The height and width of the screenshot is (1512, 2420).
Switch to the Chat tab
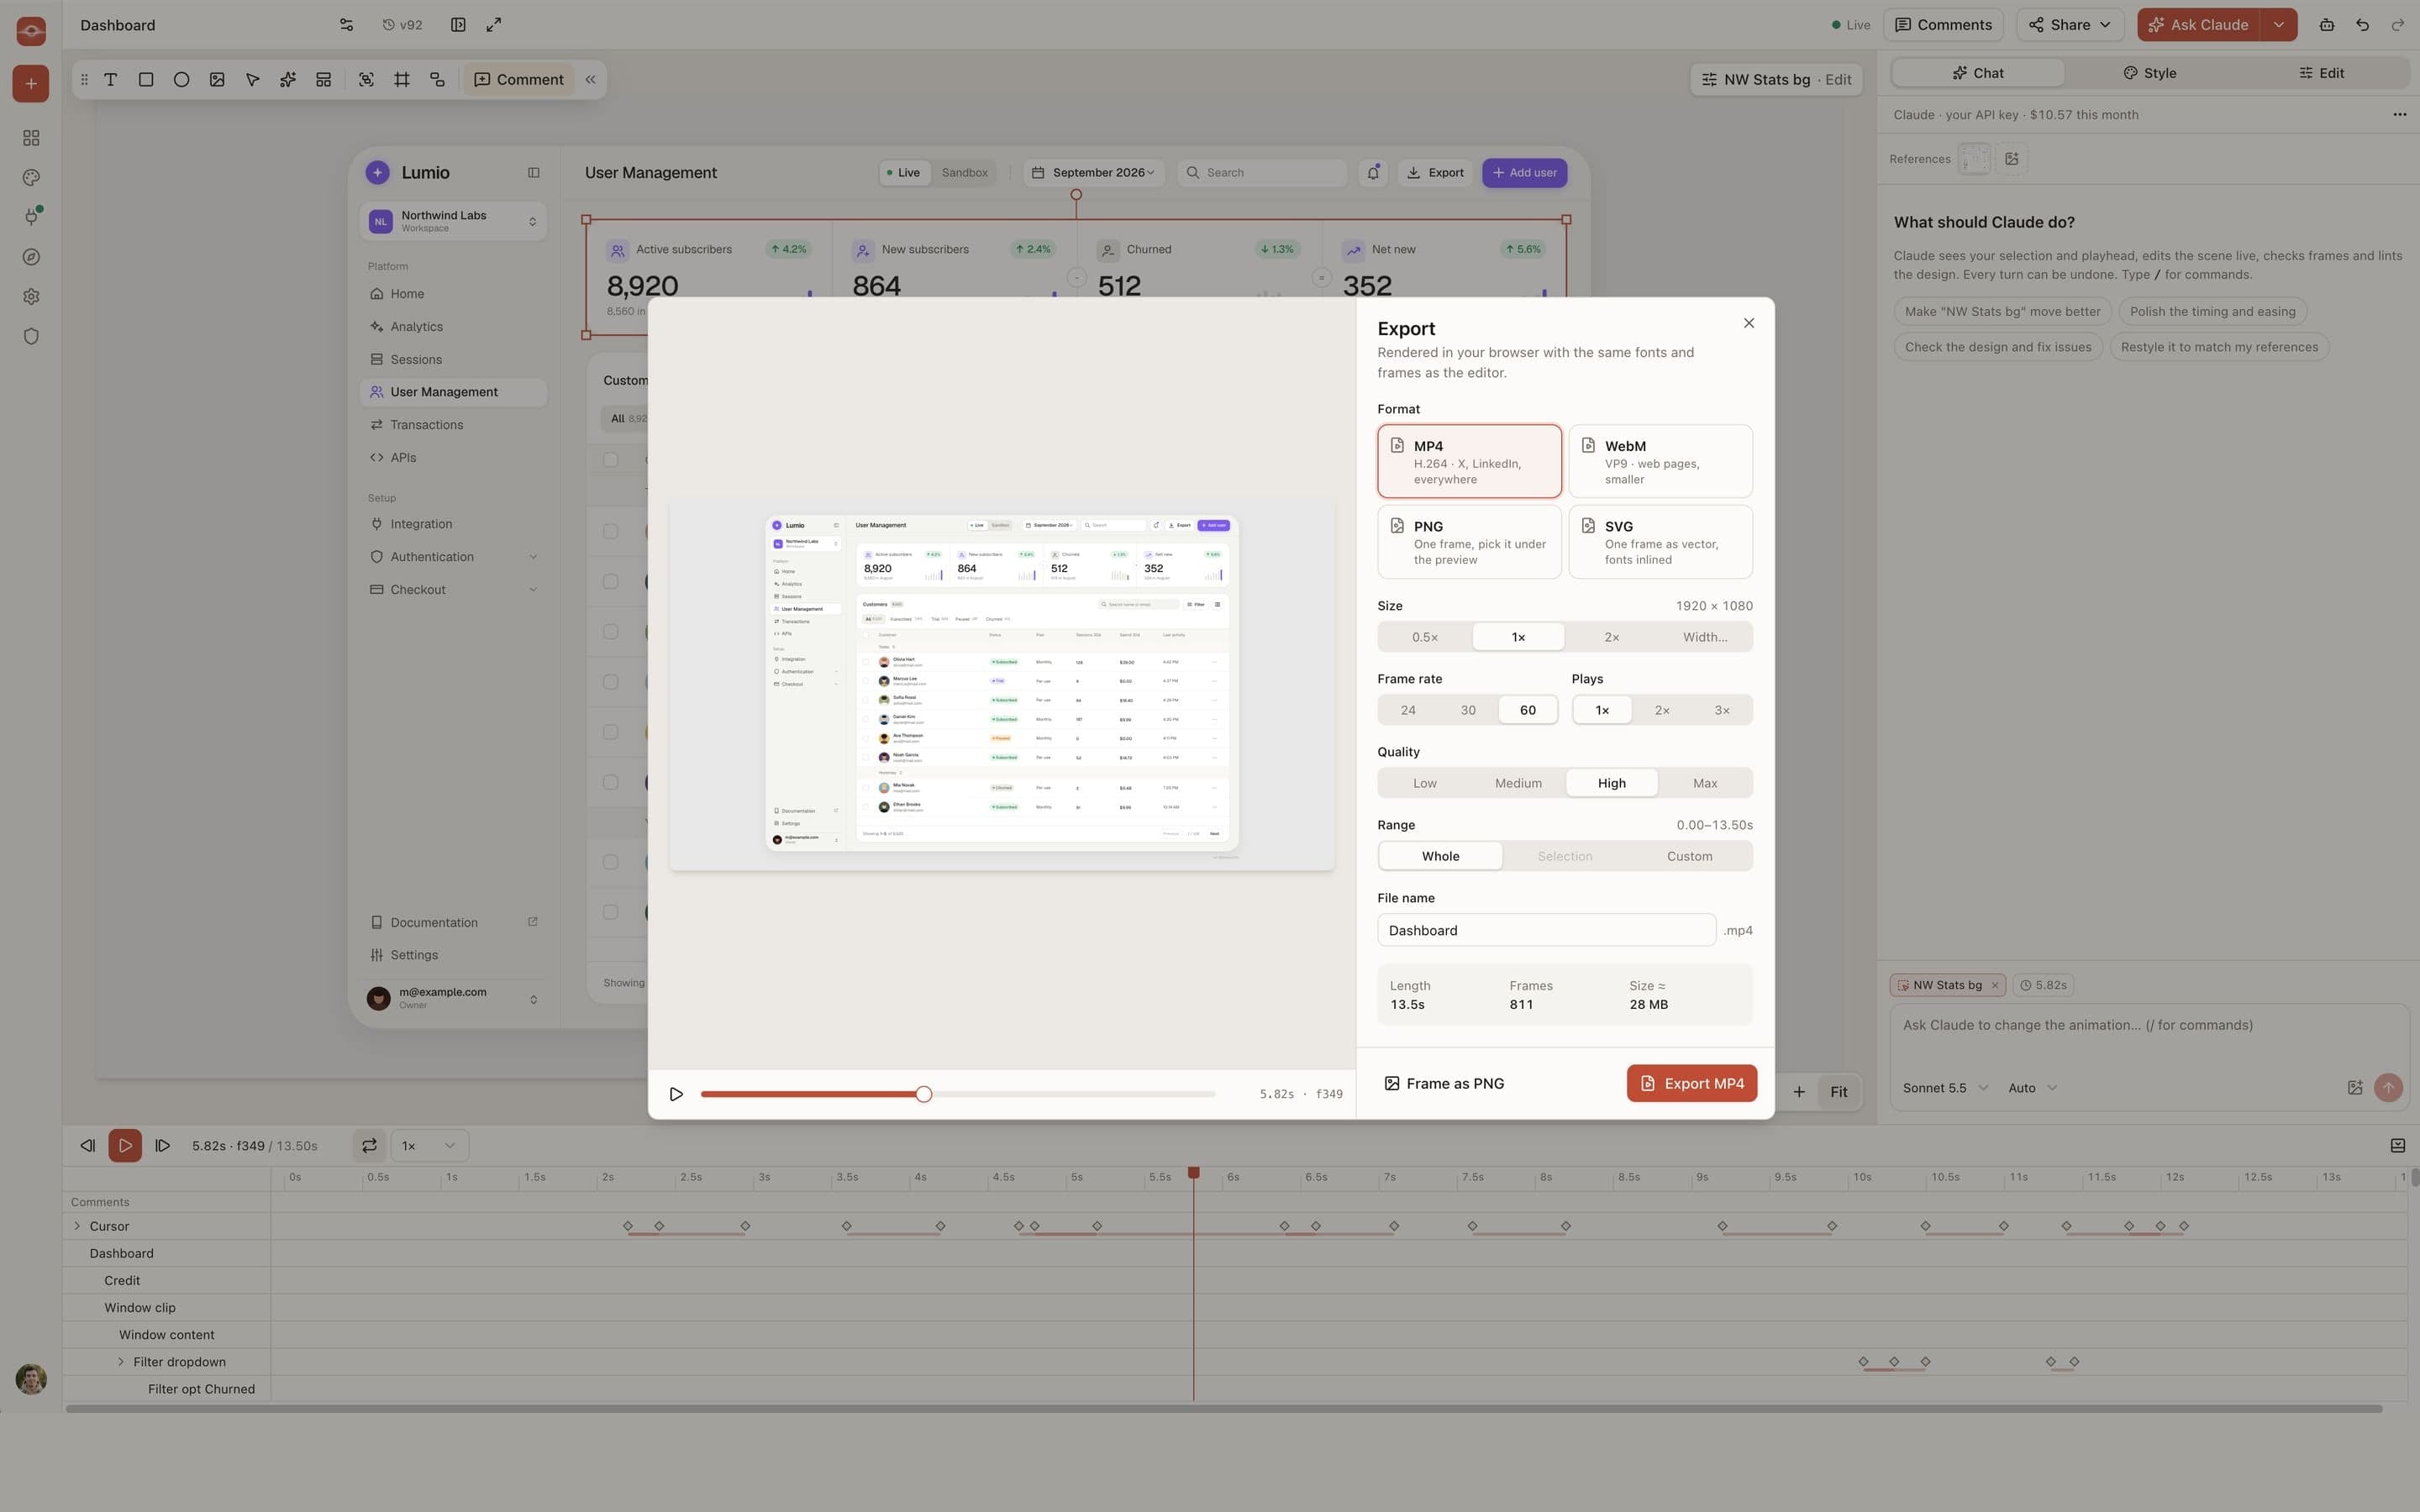[x=1978, y=73]
